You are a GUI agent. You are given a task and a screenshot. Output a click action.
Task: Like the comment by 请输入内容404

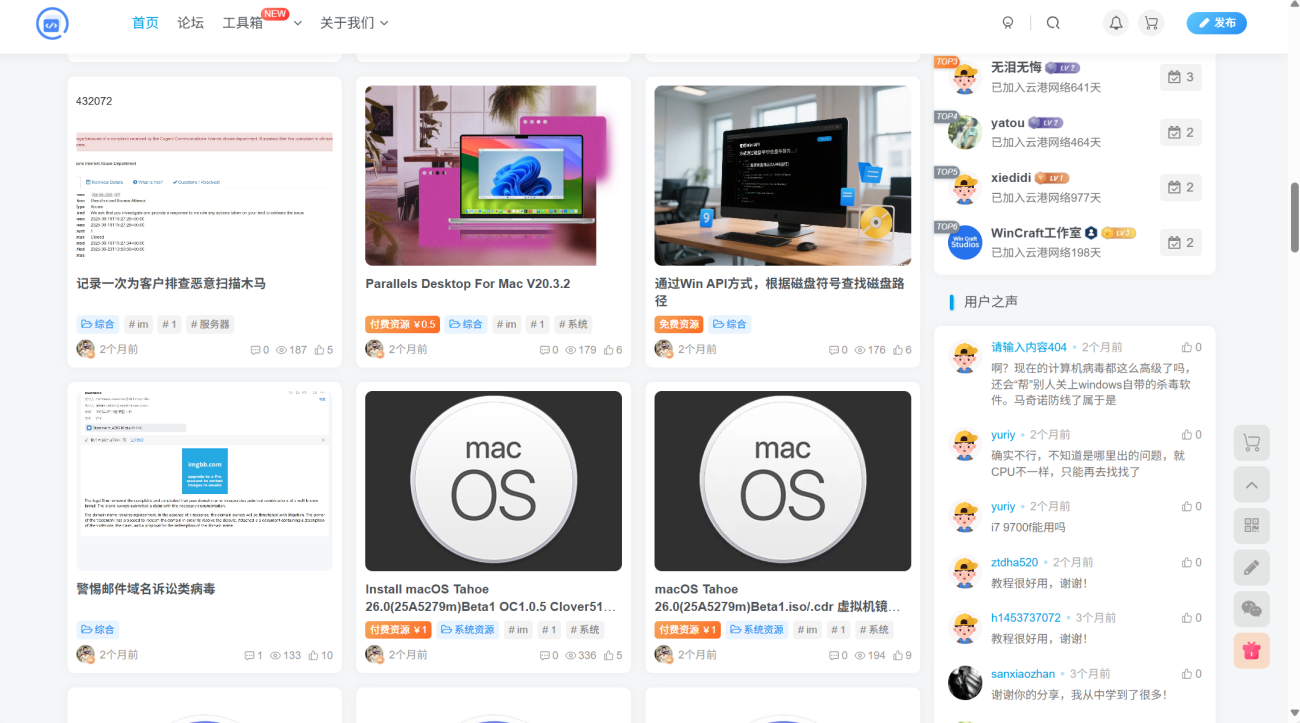(x=1191, y=347)
